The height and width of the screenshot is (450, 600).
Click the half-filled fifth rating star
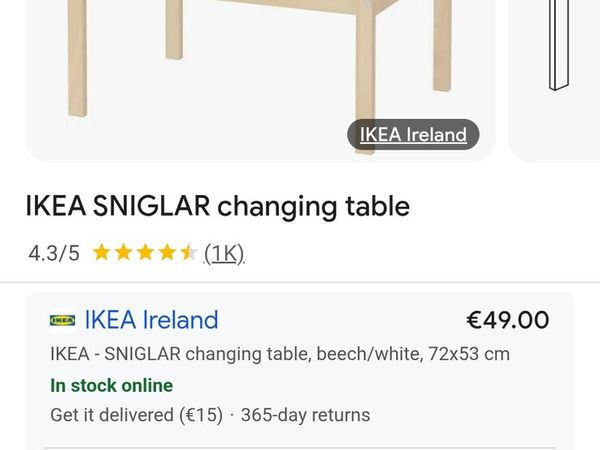[189, 253]
